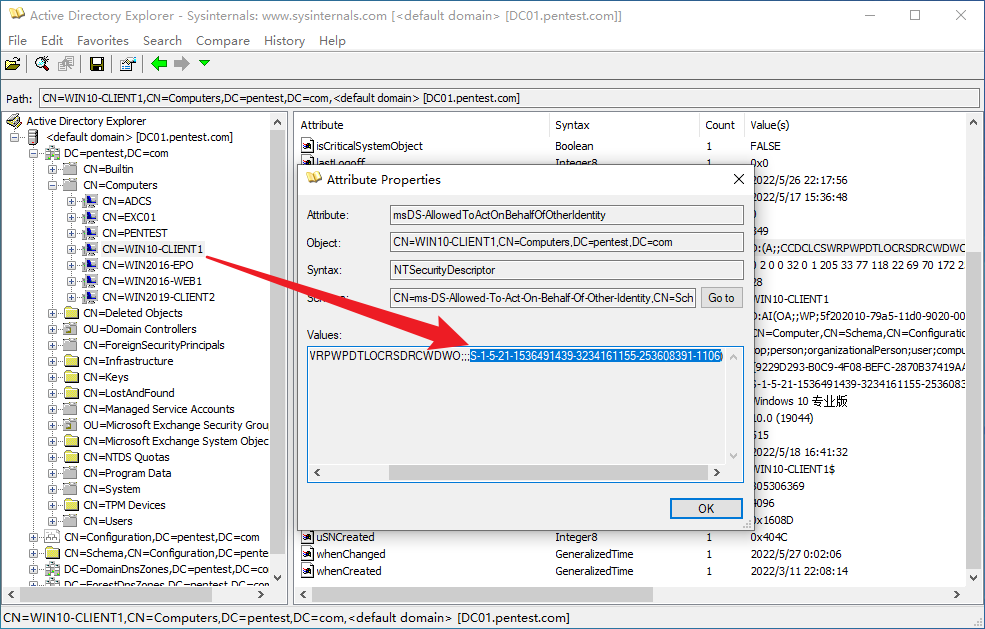Click the CN=Builtin folder icon

pyautogui.click(x=71, y=169)
